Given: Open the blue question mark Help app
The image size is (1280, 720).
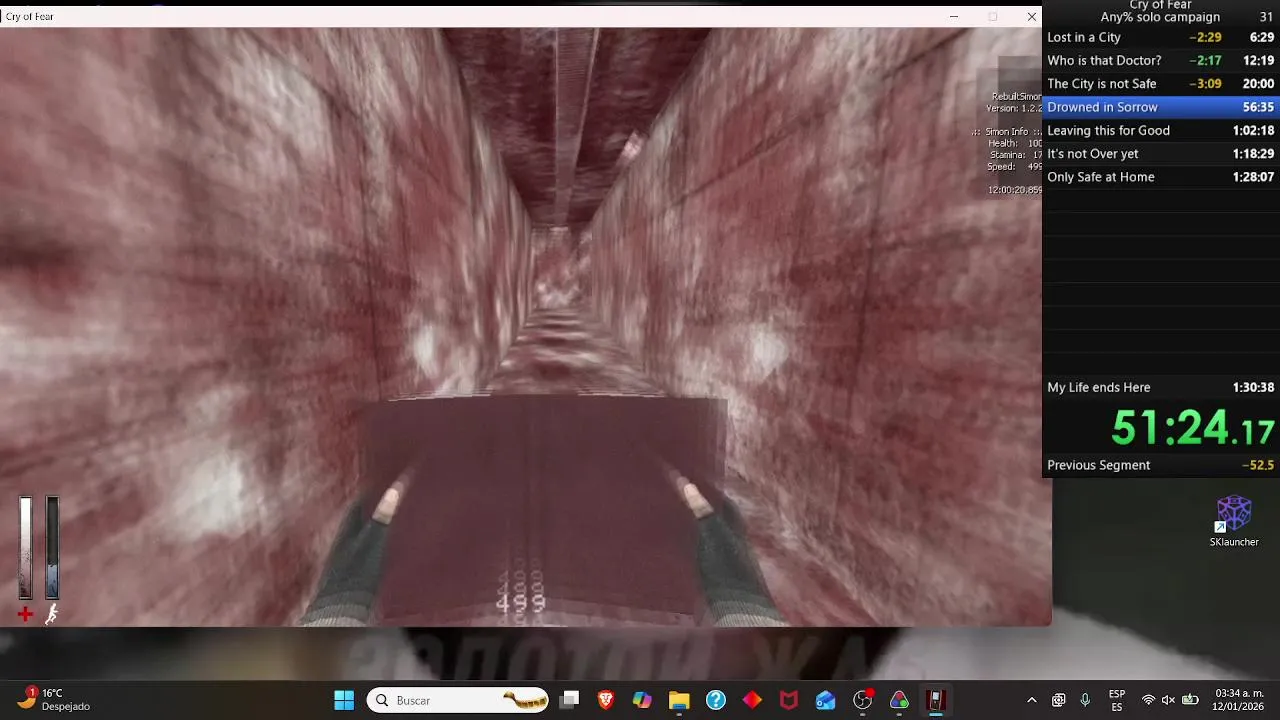Looking at the screenshot, I should point(716,700).
